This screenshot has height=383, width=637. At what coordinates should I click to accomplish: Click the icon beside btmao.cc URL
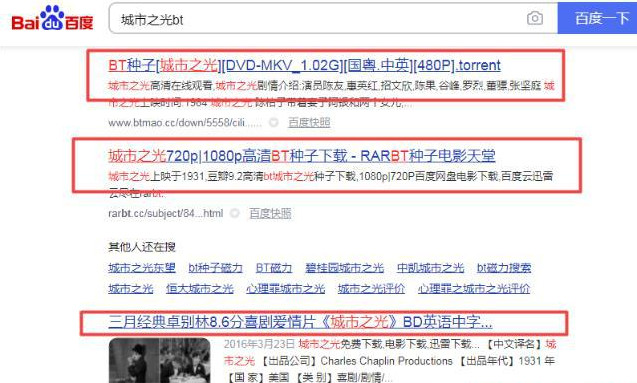pos(274,122)
